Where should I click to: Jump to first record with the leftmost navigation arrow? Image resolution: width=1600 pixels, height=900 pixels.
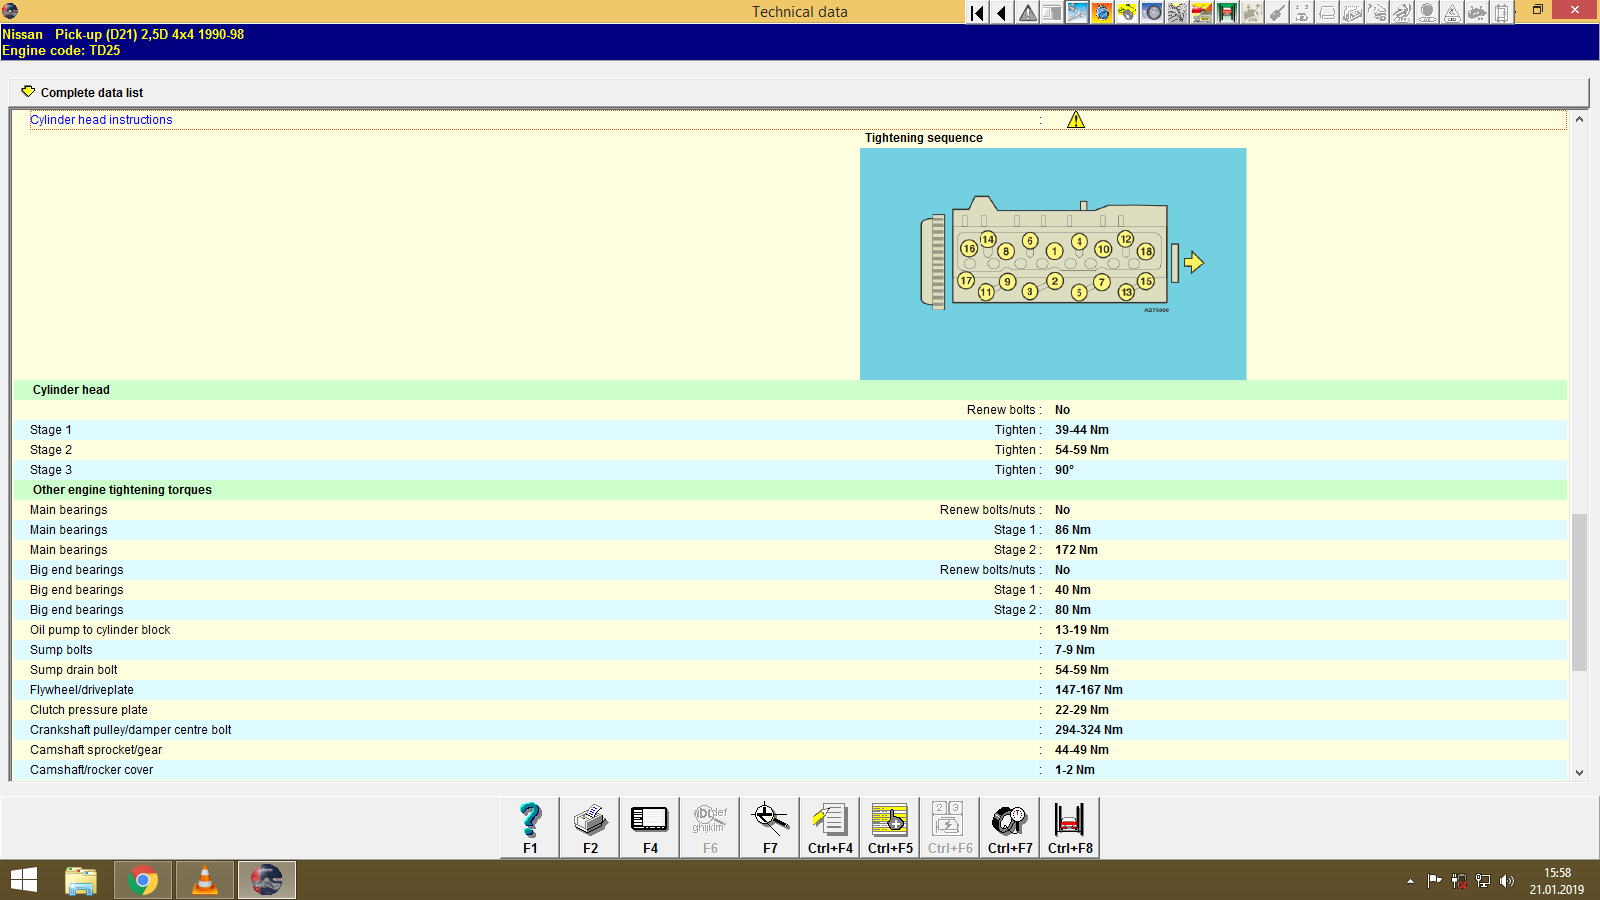pyautogui.click(x=976, y=13)
